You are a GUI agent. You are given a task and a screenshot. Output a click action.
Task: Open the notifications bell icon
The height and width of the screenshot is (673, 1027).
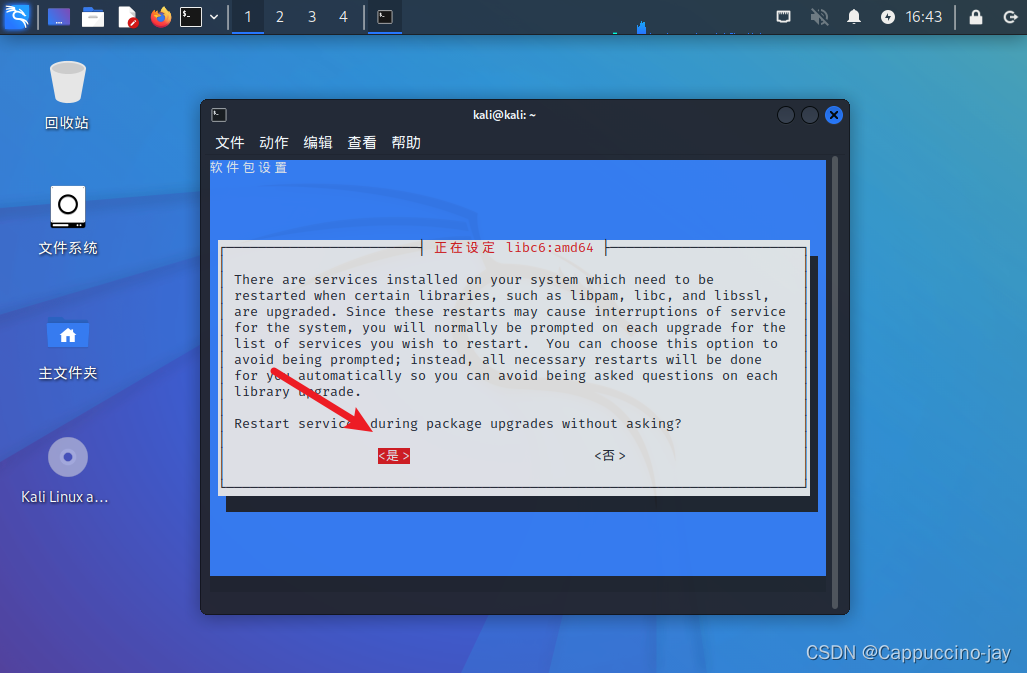pyautogui.click(x=853, y=16)
